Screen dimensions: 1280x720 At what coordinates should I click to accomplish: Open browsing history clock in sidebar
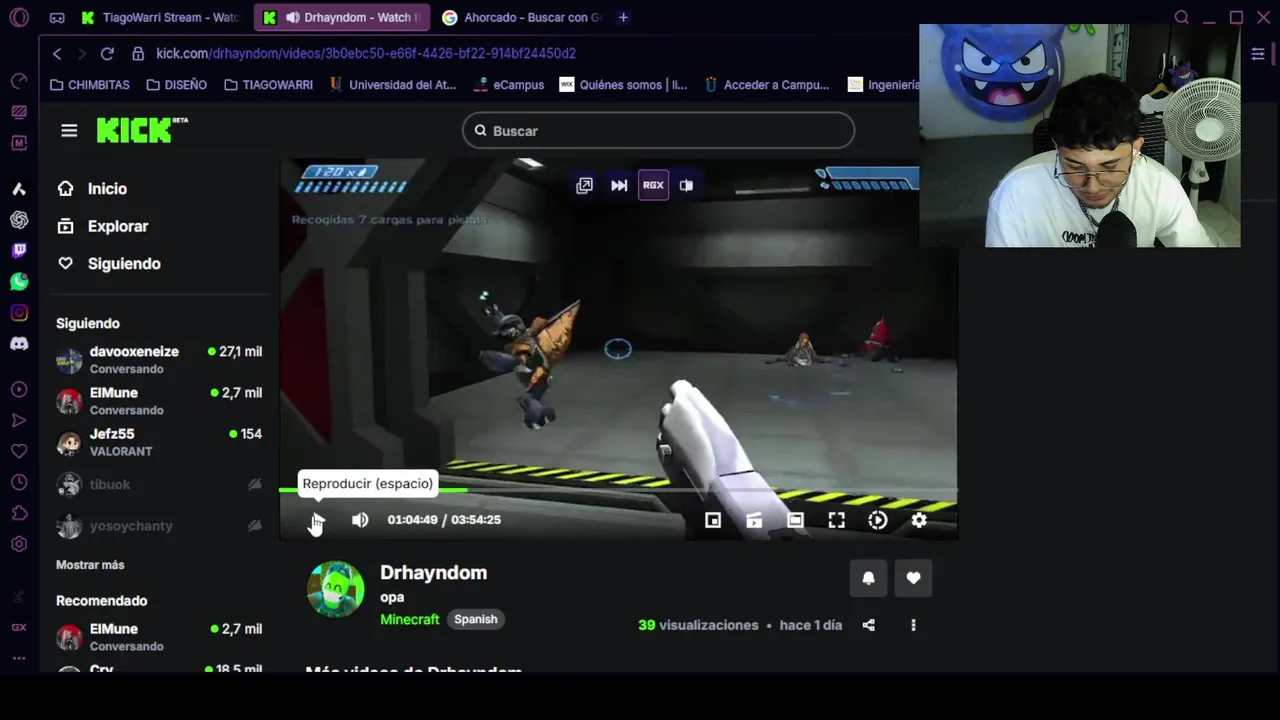click(19, 482)
